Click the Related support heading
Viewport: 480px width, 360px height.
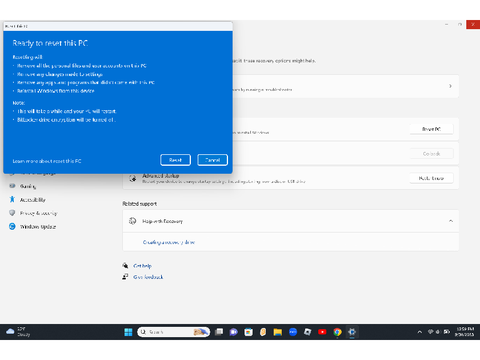[139, 204]
